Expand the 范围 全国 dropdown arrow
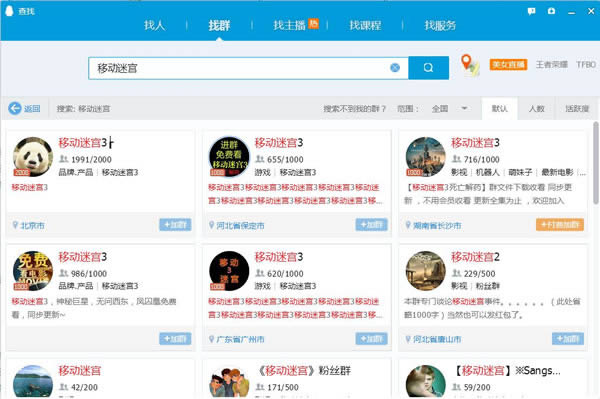This screenshot has width=600, height=399. tap(464, 108)
